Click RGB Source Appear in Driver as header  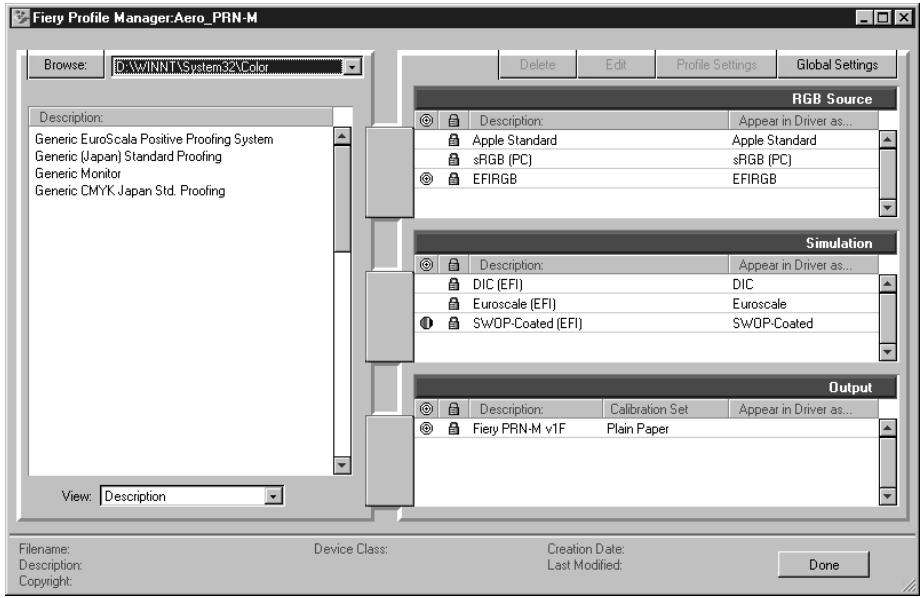pyautogui.click(x=803, y=121)
